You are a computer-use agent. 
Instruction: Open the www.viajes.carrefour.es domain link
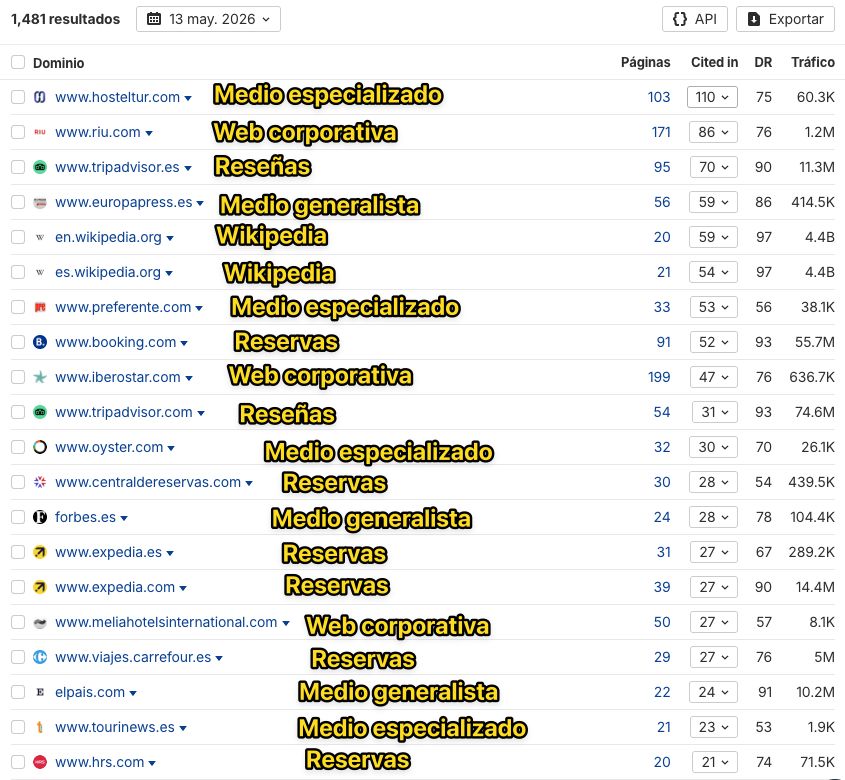coord(133,657)
